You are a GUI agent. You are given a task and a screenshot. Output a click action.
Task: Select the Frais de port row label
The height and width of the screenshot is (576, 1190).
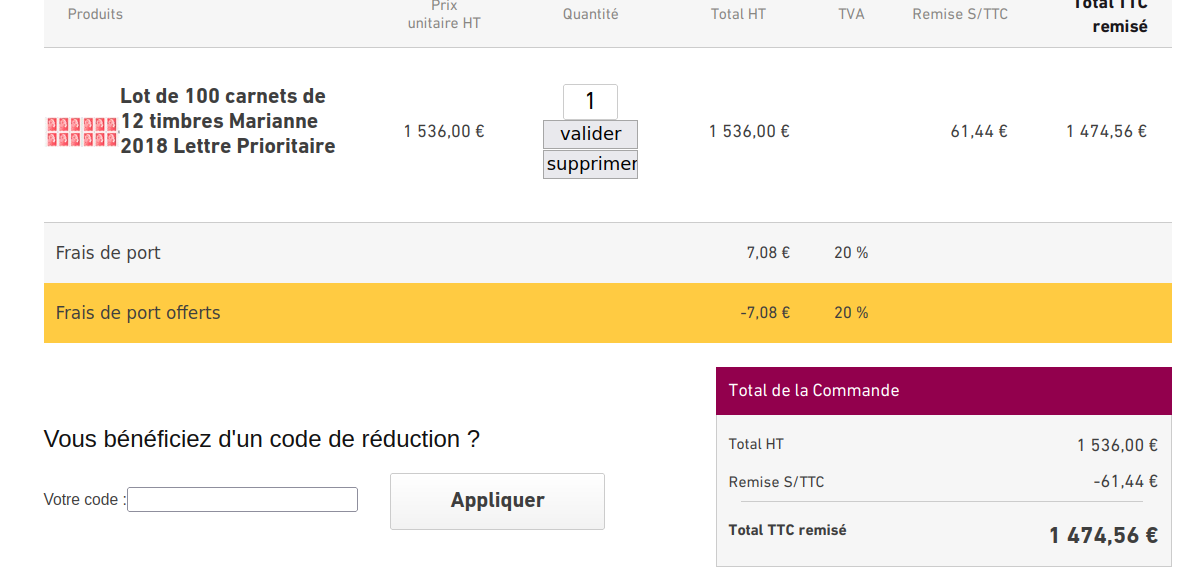pos(108,253)
